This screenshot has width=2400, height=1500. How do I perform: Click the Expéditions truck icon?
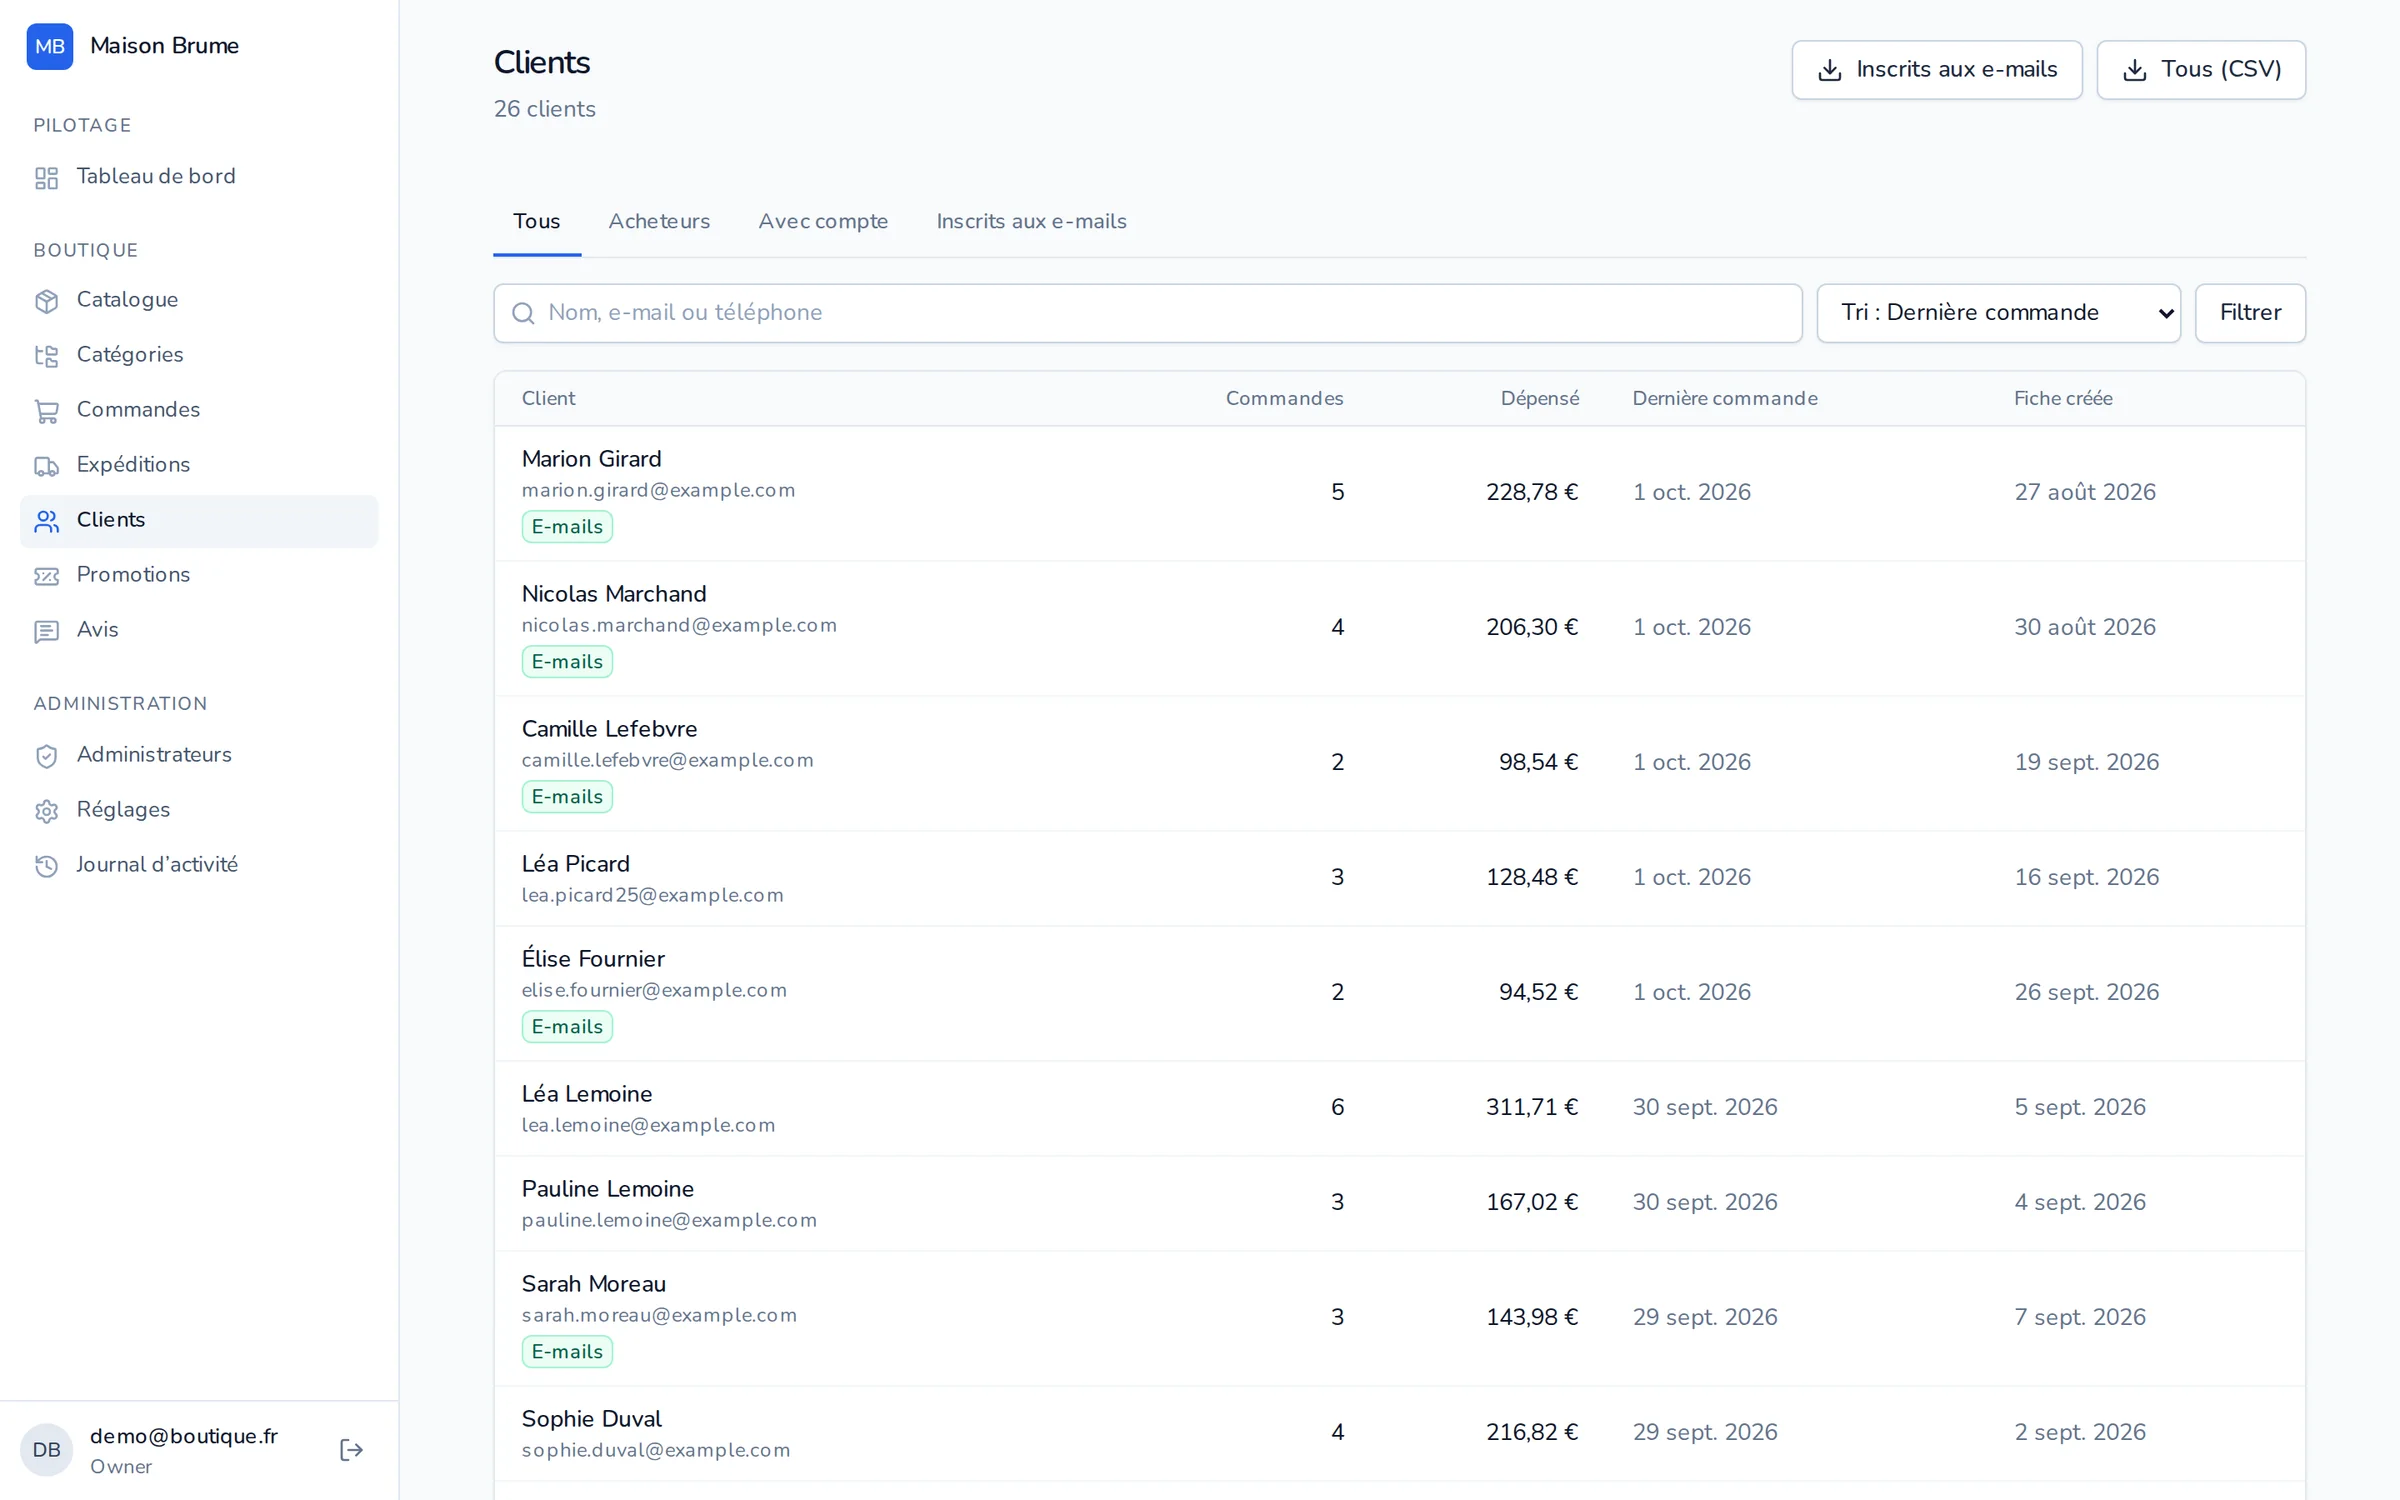46,466
